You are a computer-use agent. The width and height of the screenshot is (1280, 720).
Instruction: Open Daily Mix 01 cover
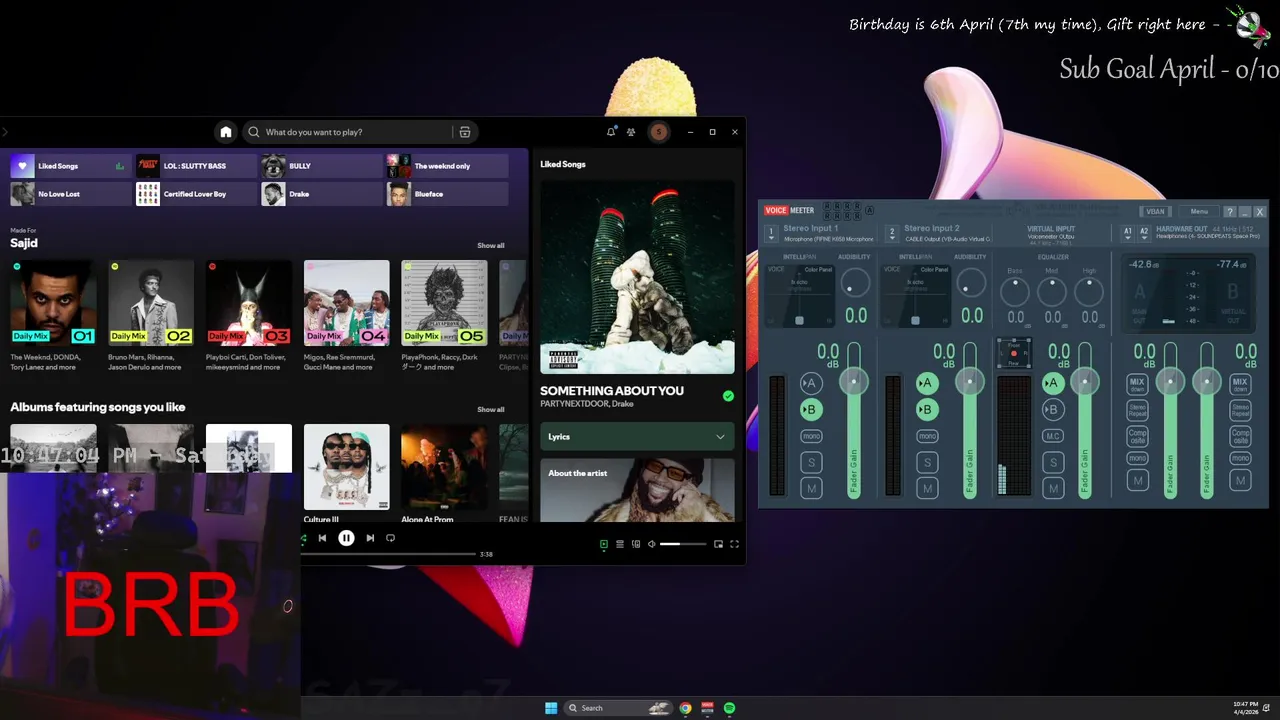pos(53,303)
